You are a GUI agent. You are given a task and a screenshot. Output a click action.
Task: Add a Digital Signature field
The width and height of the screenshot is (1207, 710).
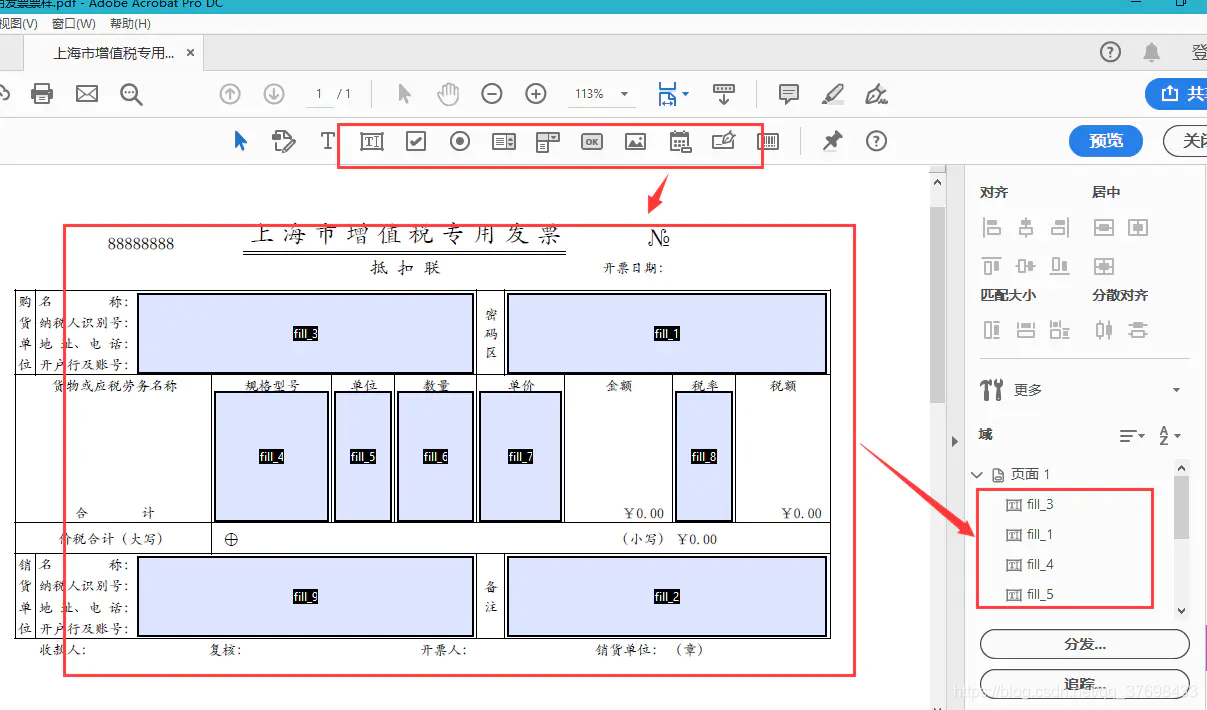tap(723, 141)
